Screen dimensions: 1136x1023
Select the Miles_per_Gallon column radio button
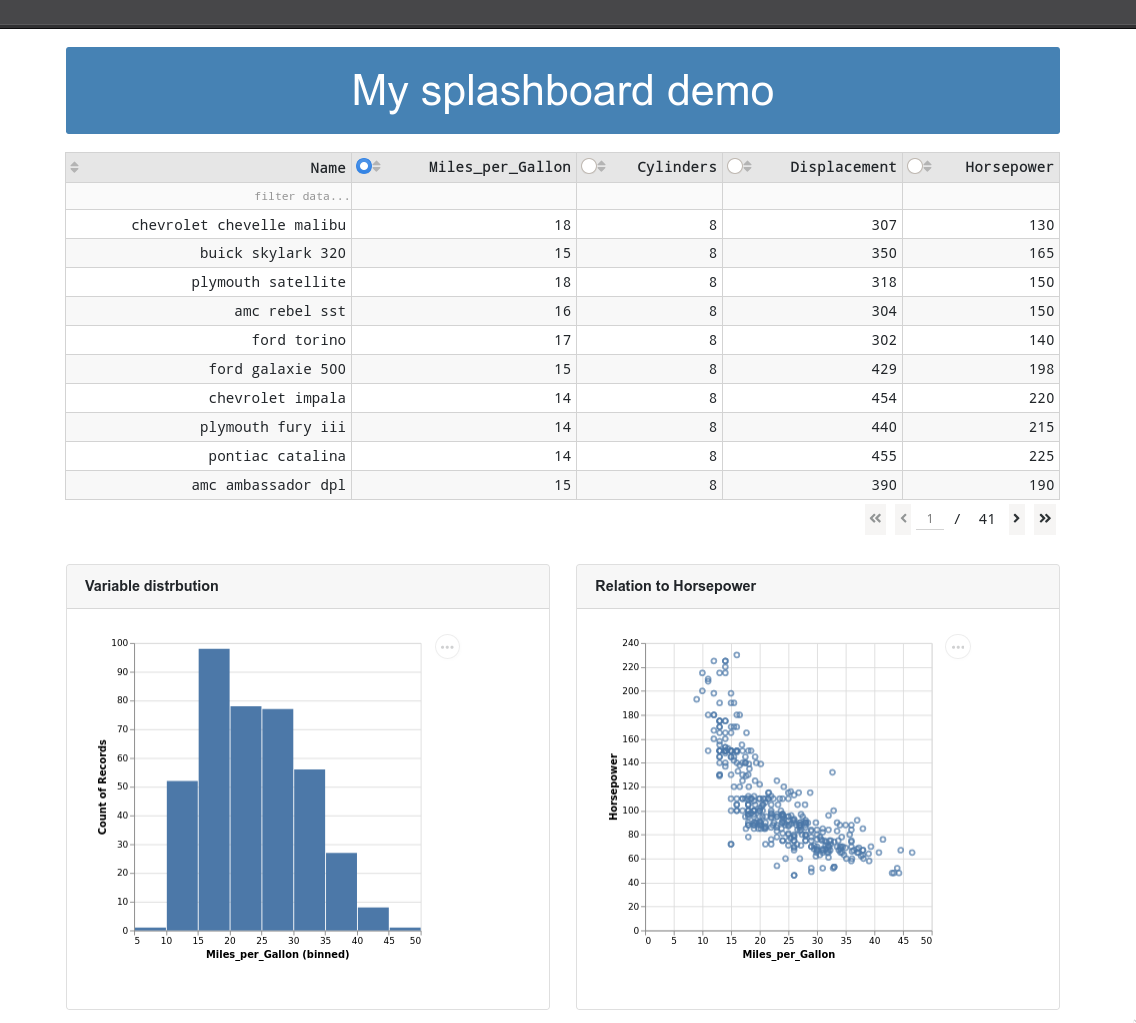(x=364, y=167)
